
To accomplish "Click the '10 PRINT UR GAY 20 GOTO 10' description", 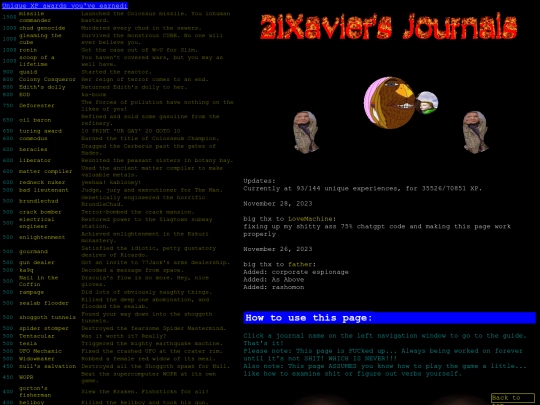I will pyautogui.click(x=131, y=131).
